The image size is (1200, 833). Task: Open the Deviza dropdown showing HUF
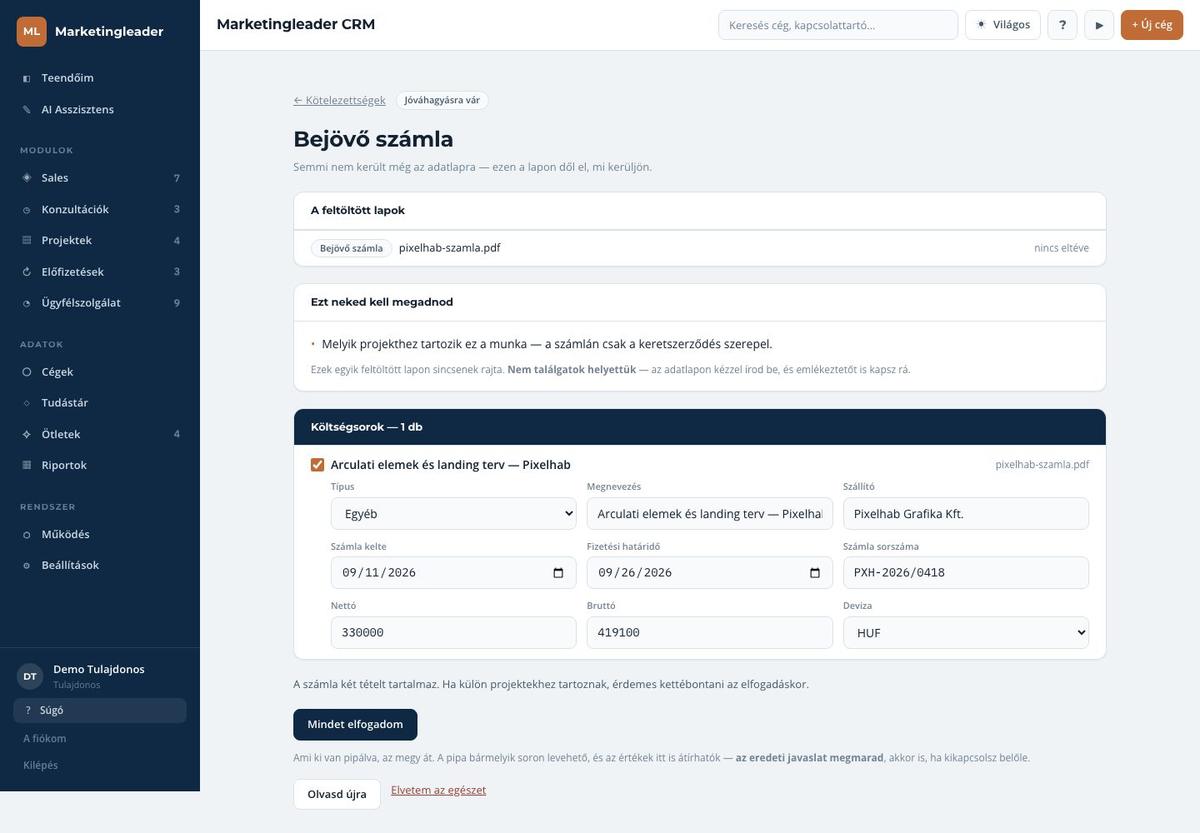(966, 633)
